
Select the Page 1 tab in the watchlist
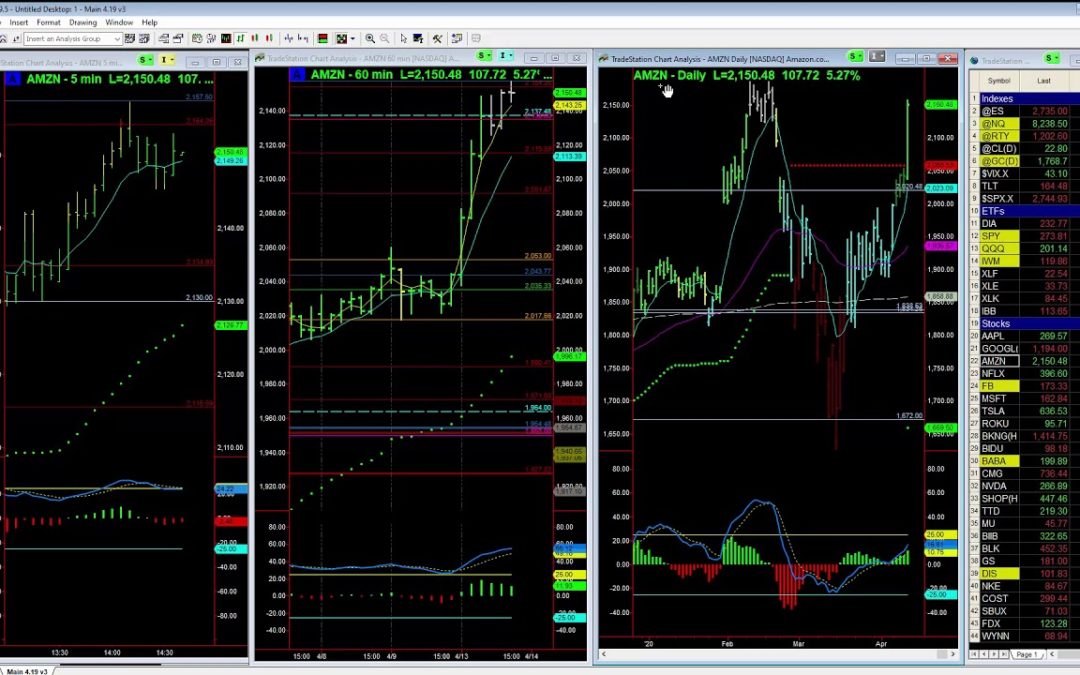(x=1026, y=654)
